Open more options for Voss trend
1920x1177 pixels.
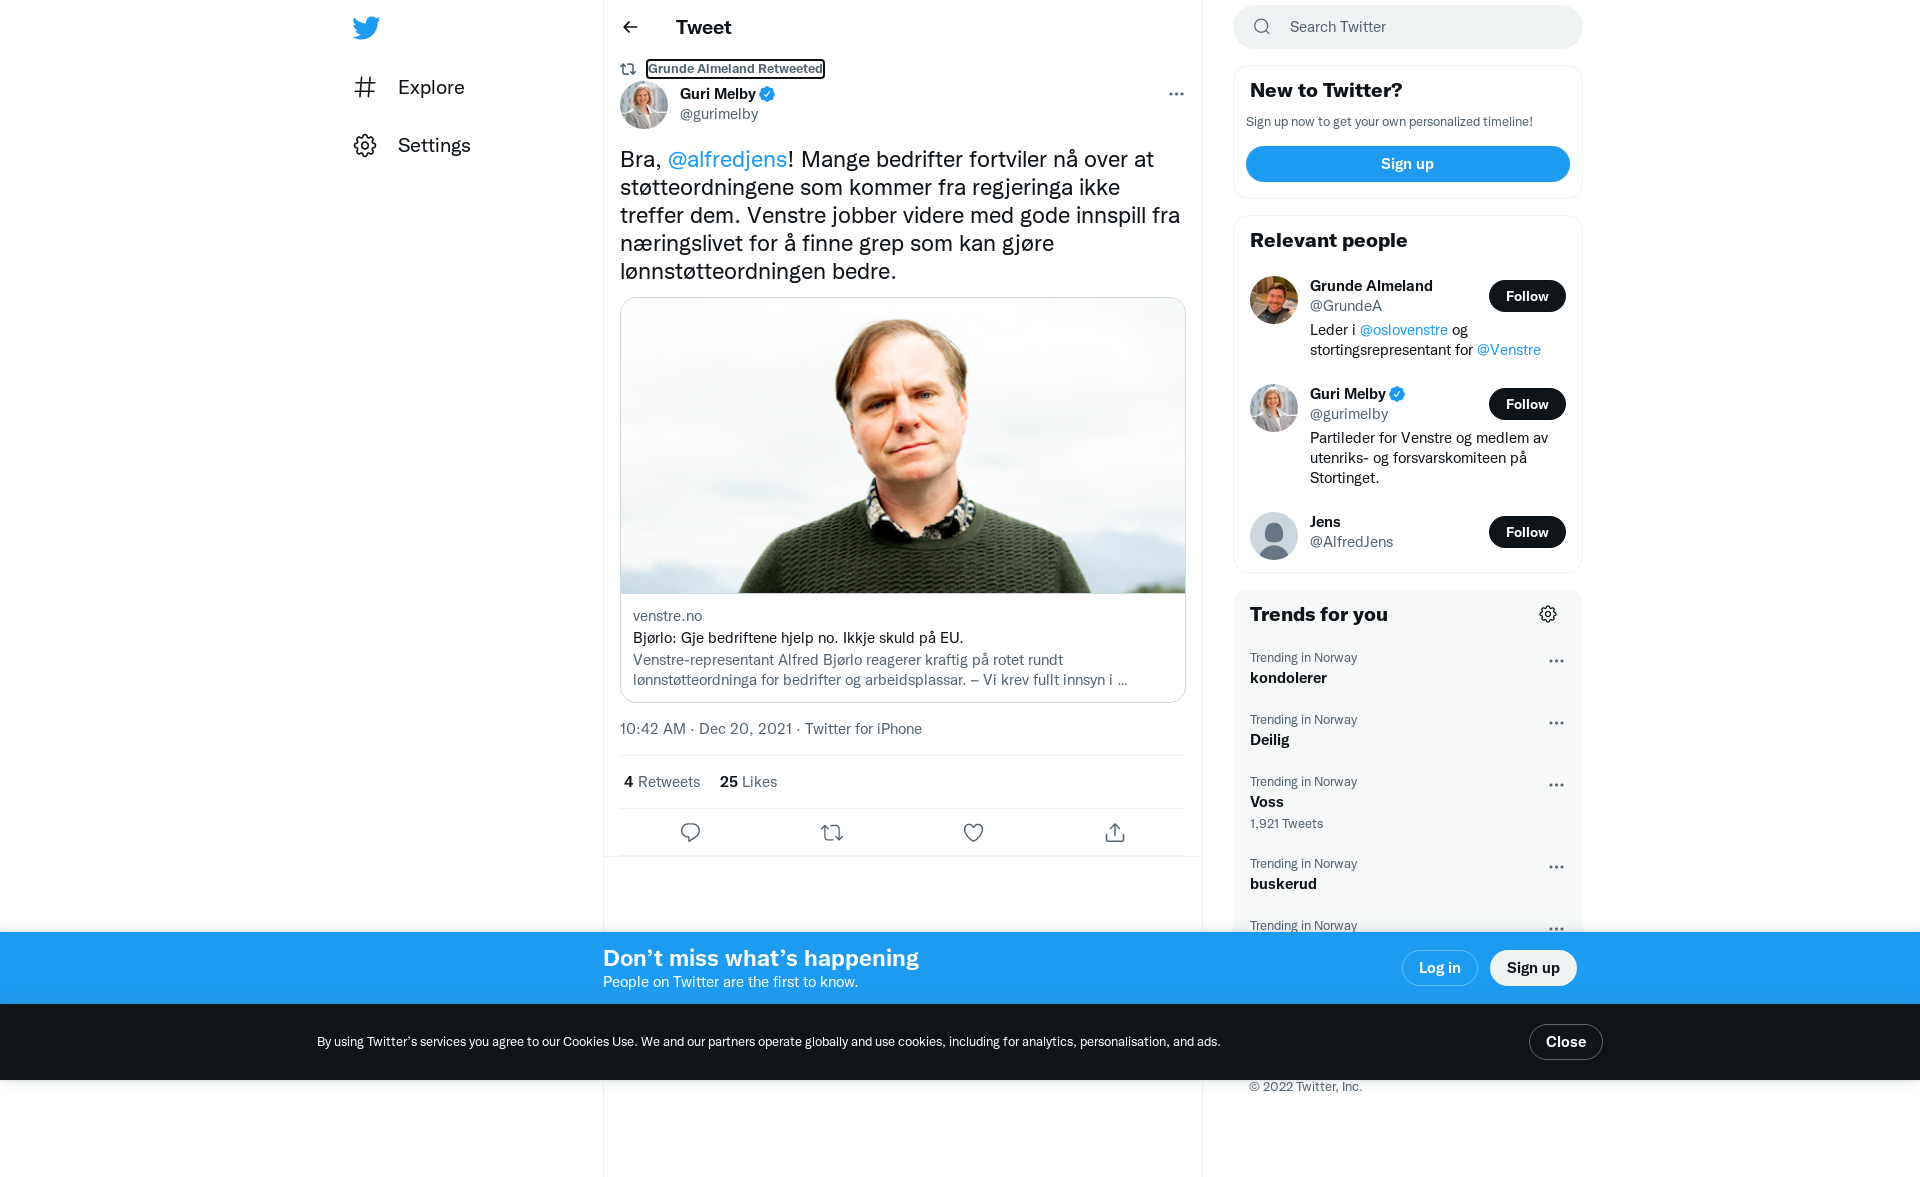point(1556,785)
